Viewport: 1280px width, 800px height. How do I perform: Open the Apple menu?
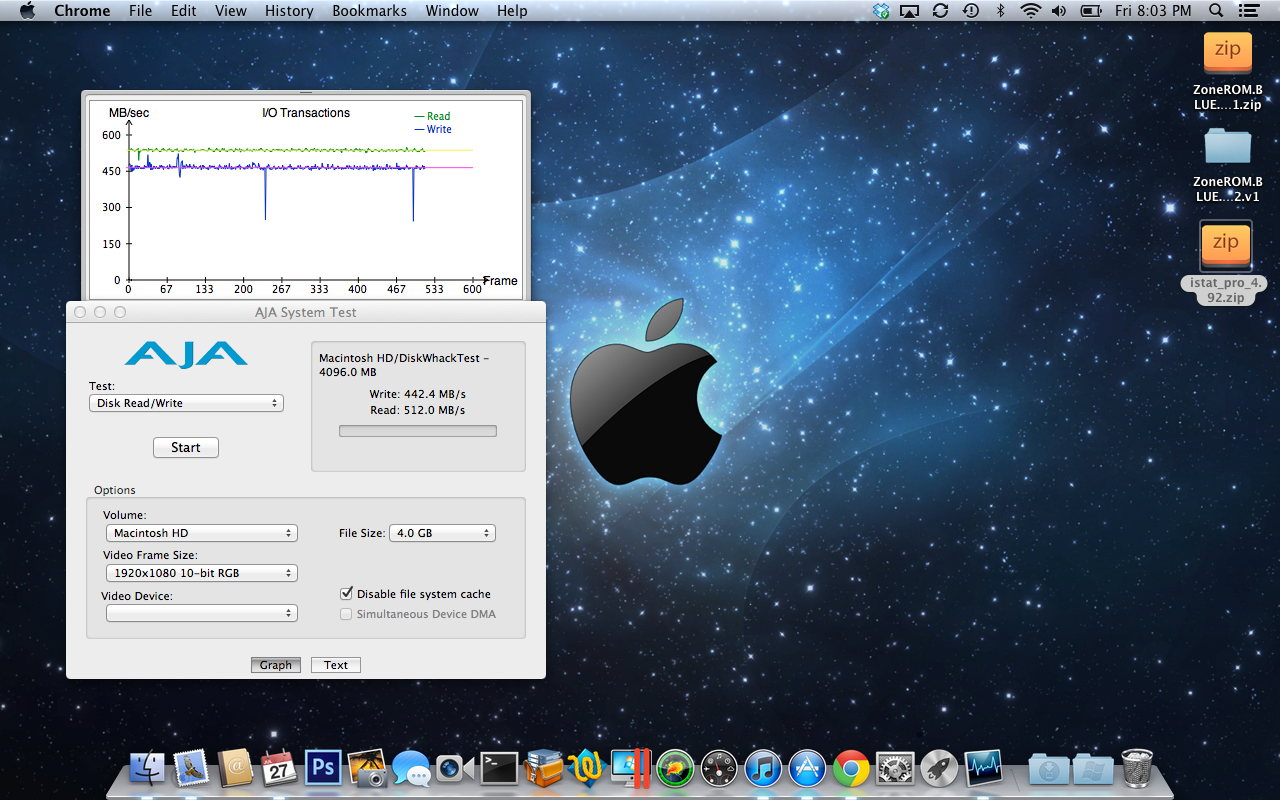pyautogui.click(x=27, y=11)
